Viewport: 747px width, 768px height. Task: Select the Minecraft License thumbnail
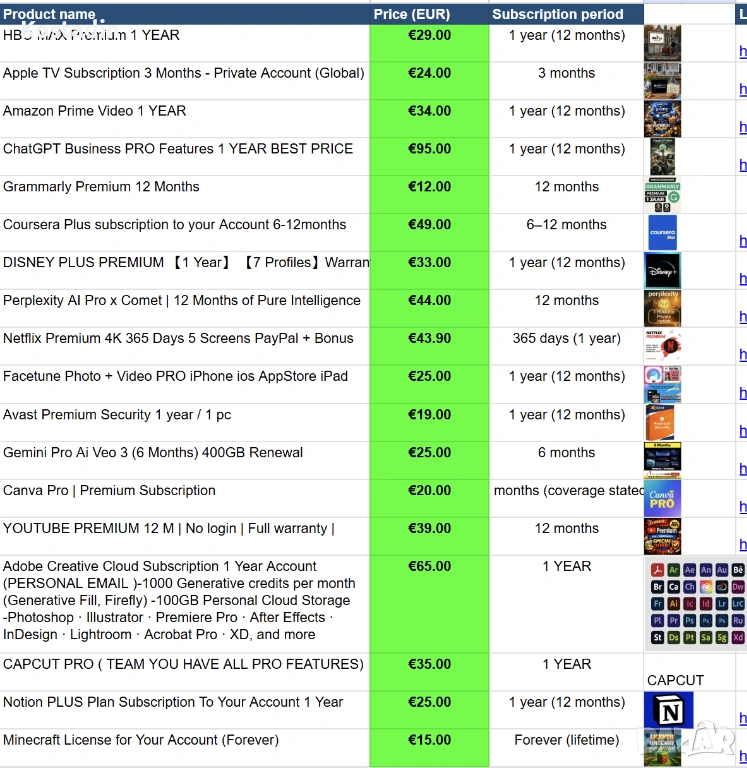point(662,748)
